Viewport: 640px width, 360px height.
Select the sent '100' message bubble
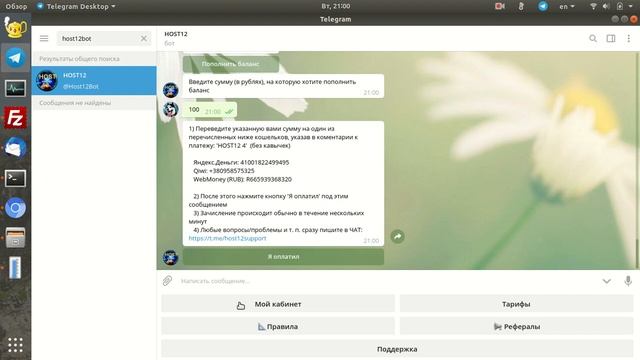[x=209, y=110]
